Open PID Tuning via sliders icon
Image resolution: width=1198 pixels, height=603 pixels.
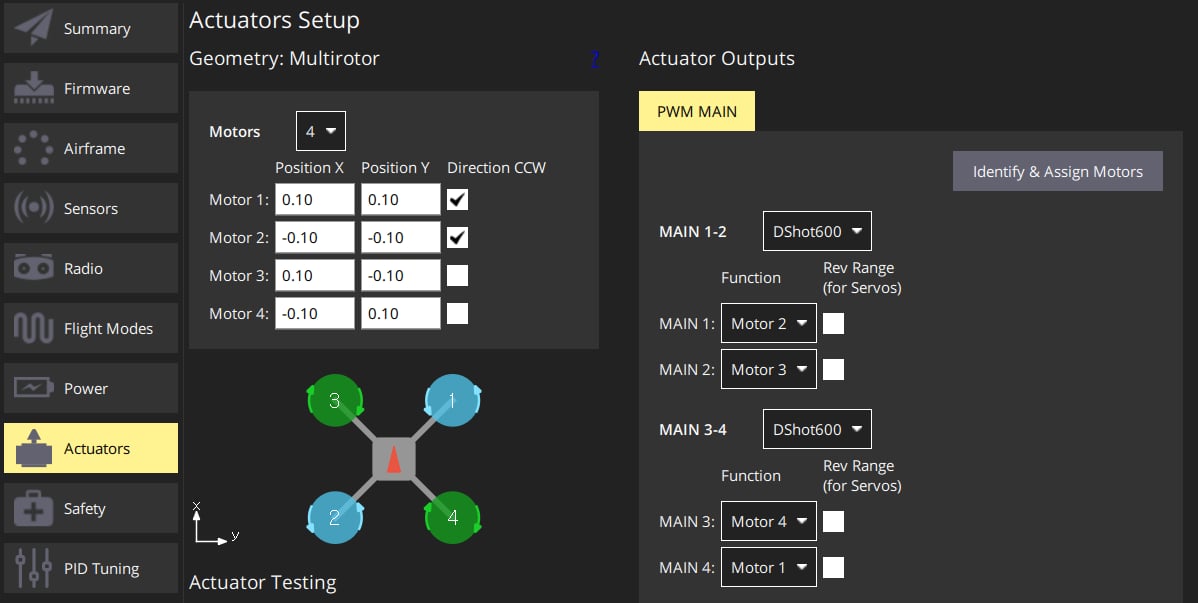coord(34,569)
